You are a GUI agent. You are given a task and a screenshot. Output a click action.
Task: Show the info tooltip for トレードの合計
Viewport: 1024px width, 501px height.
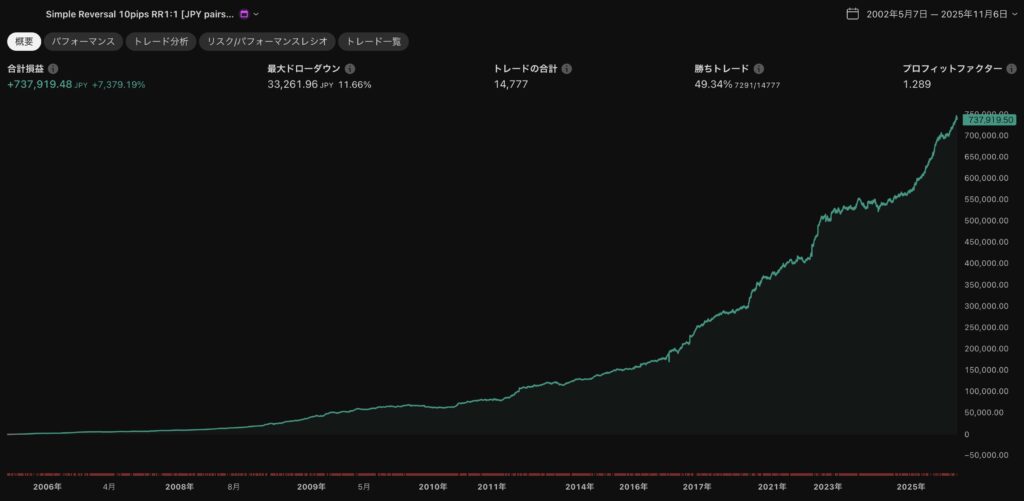567,69
